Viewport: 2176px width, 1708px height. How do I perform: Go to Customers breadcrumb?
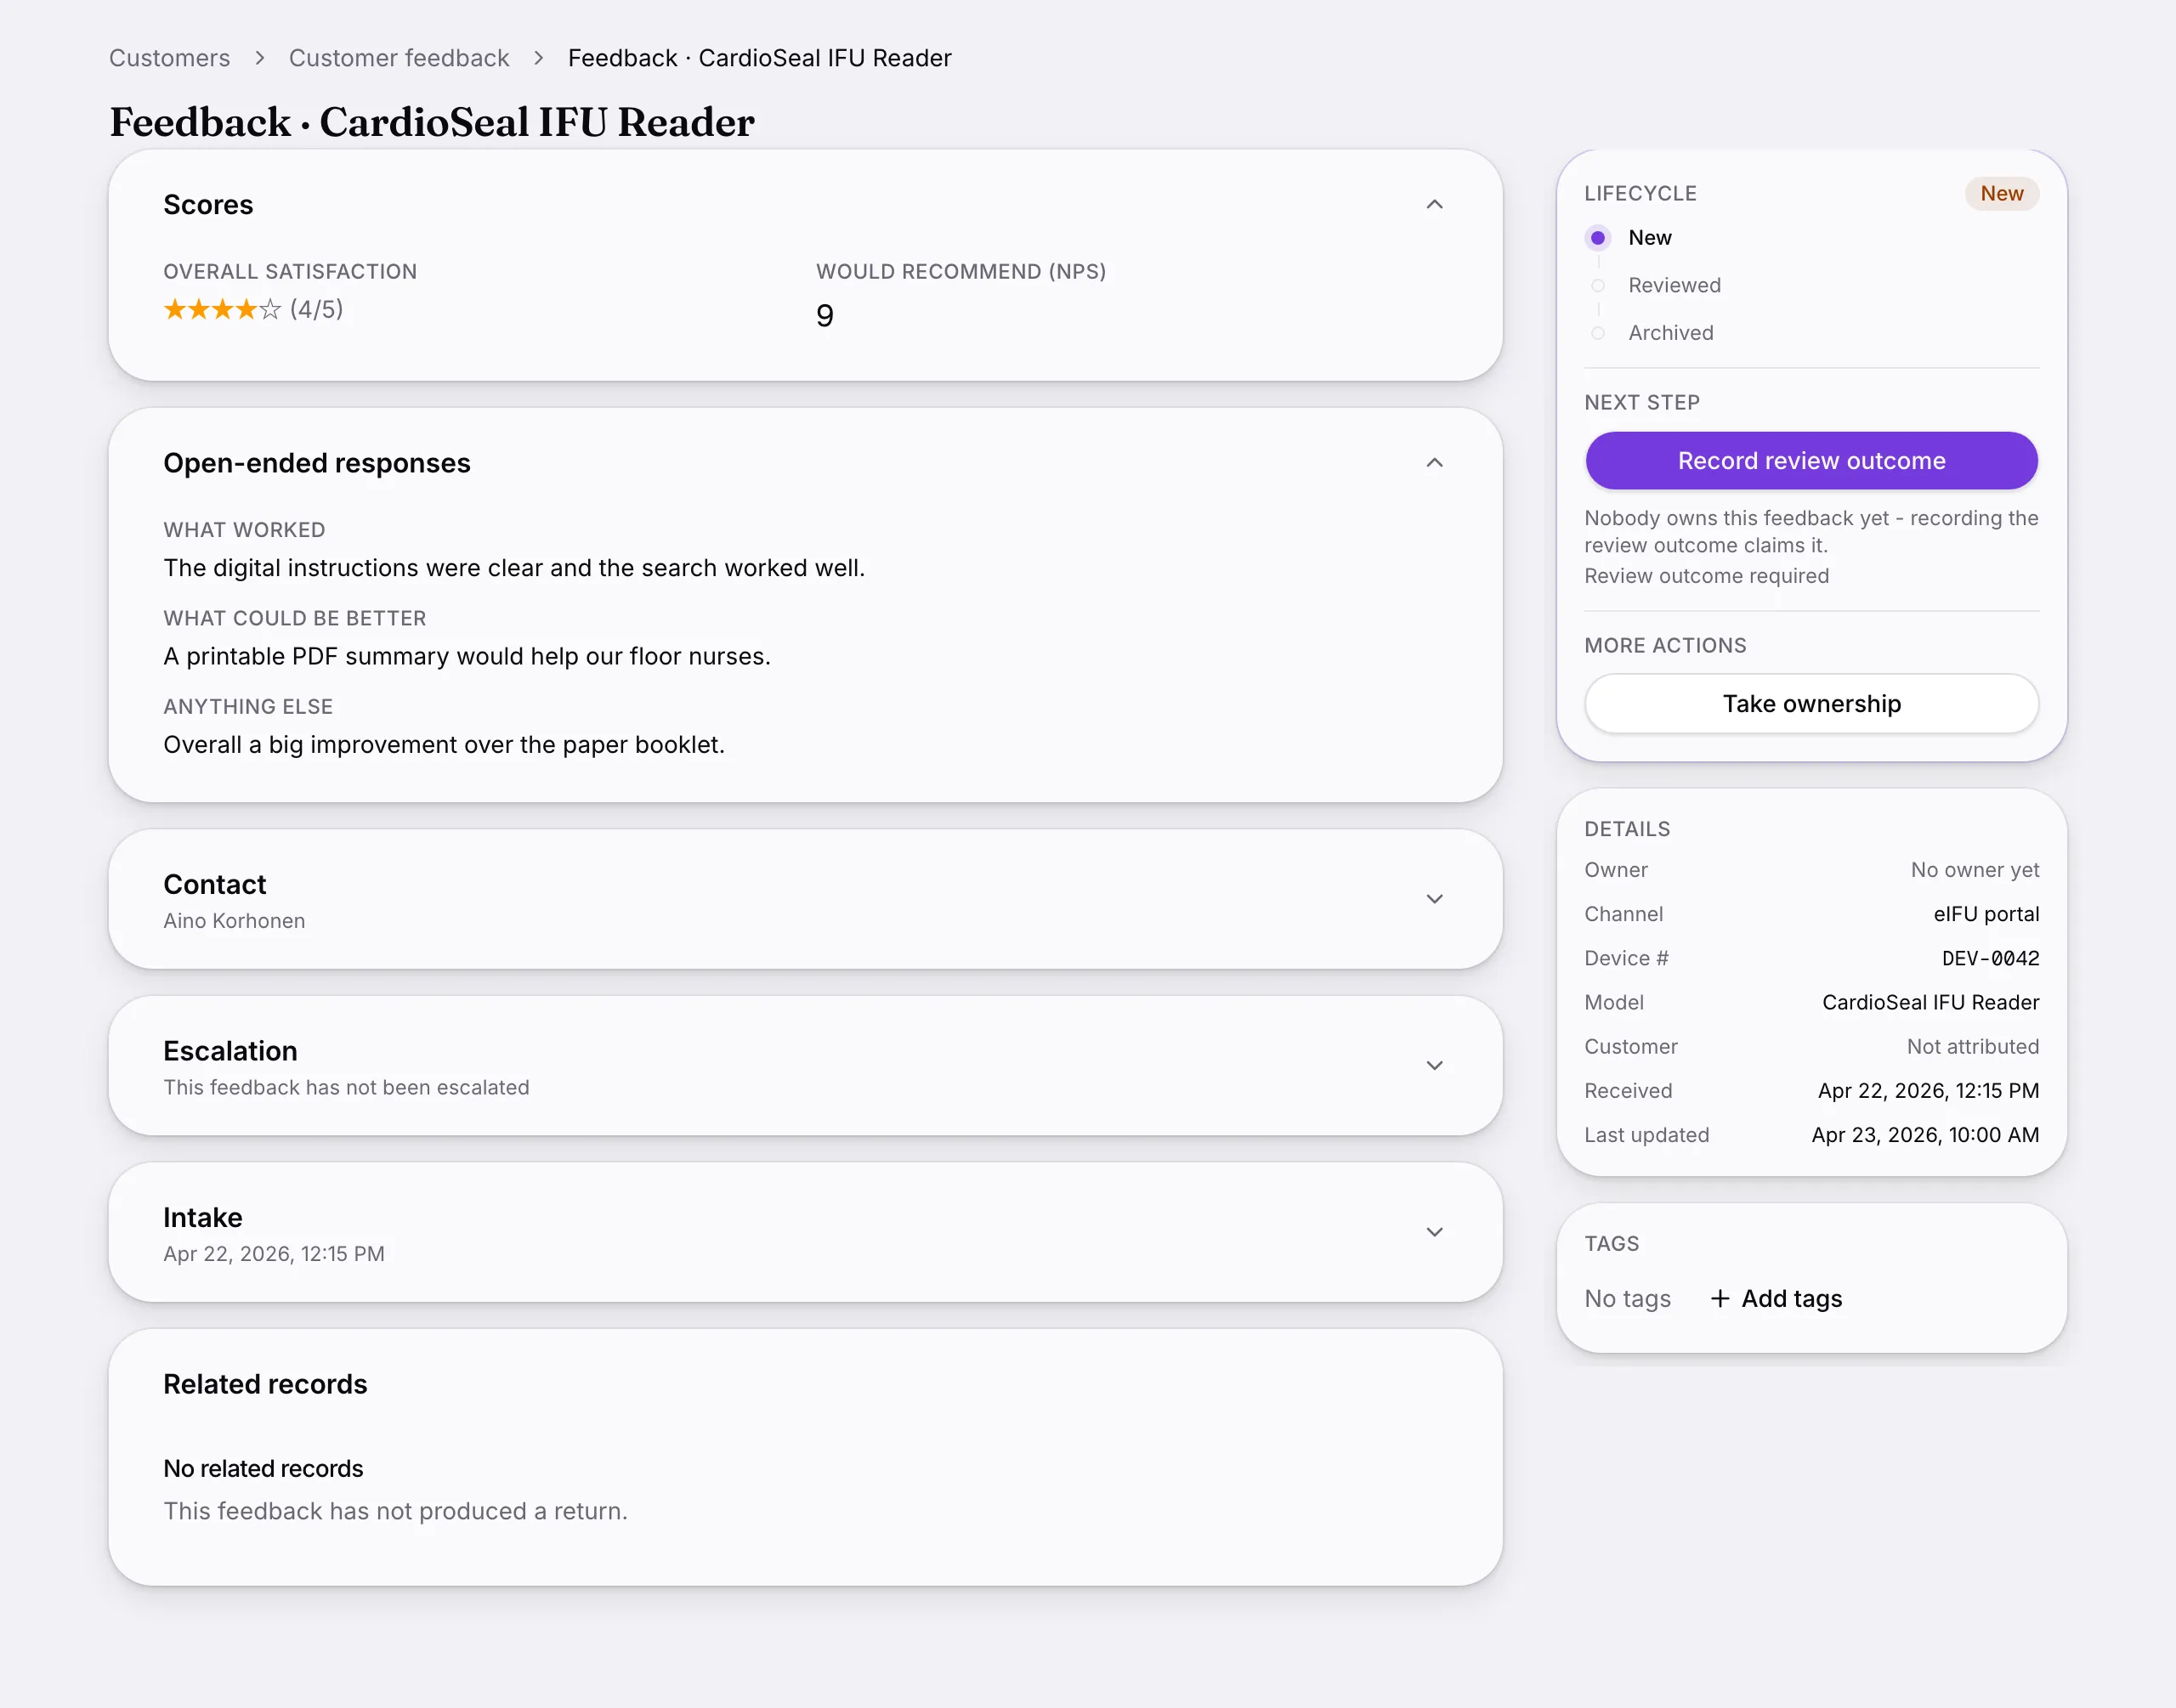(x=170, y=58)
